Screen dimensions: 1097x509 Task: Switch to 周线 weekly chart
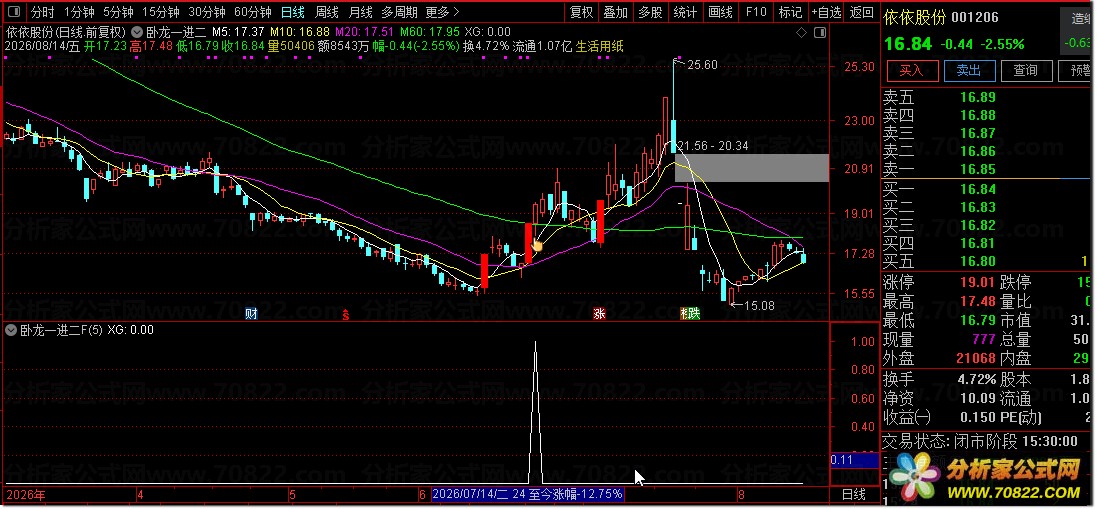coord(327,12)
